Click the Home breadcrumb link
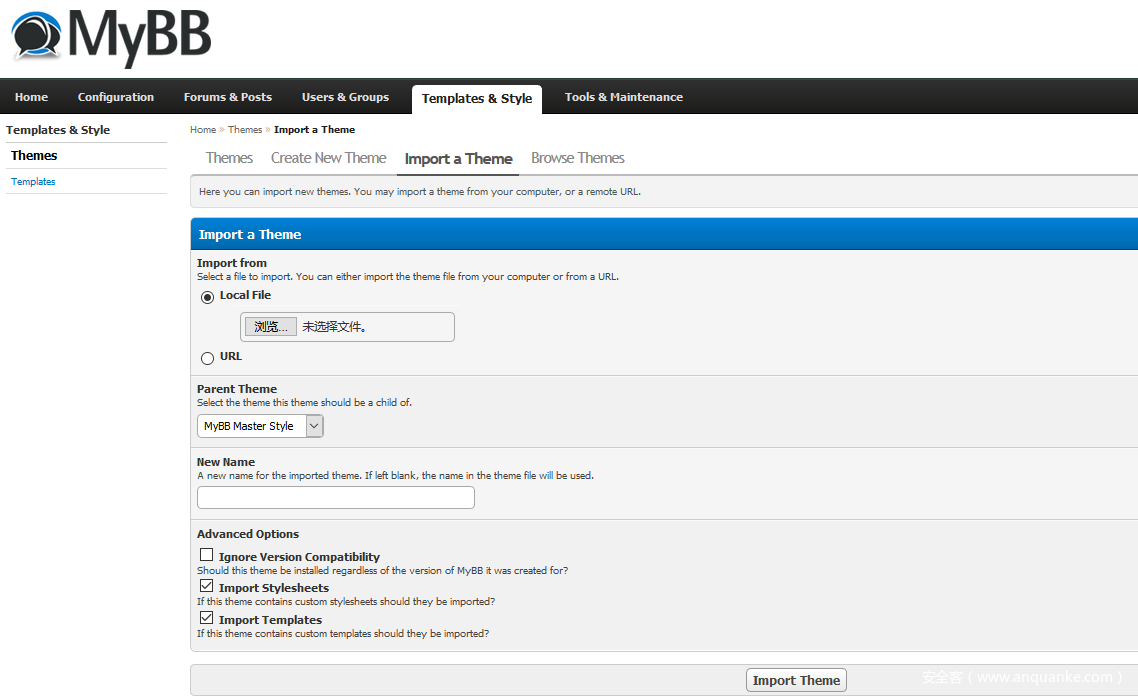 tap(203, 130)
